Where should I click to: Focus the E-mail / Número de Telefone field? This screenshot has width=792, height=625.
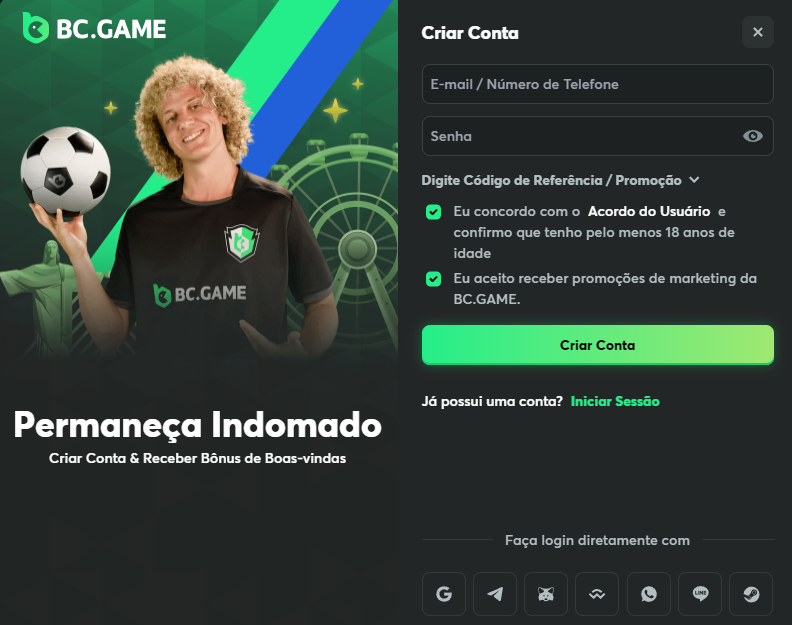tap(598, 84)
